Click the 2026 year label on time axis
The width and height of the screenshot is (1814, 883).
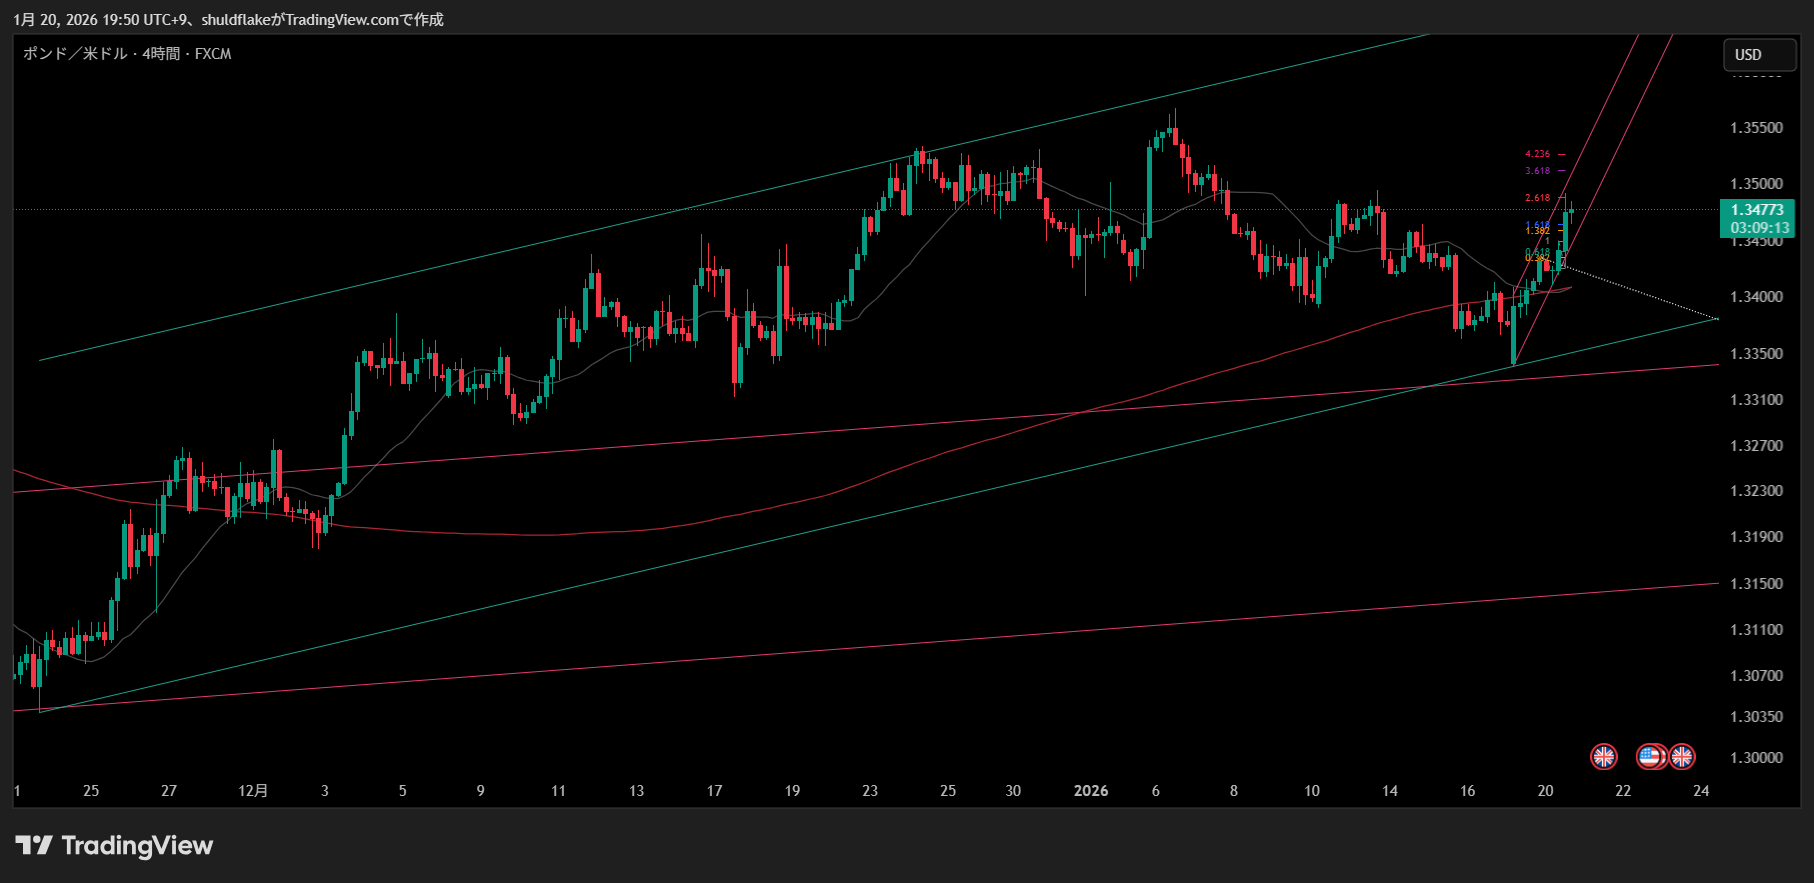click(x=1090, y=791)
